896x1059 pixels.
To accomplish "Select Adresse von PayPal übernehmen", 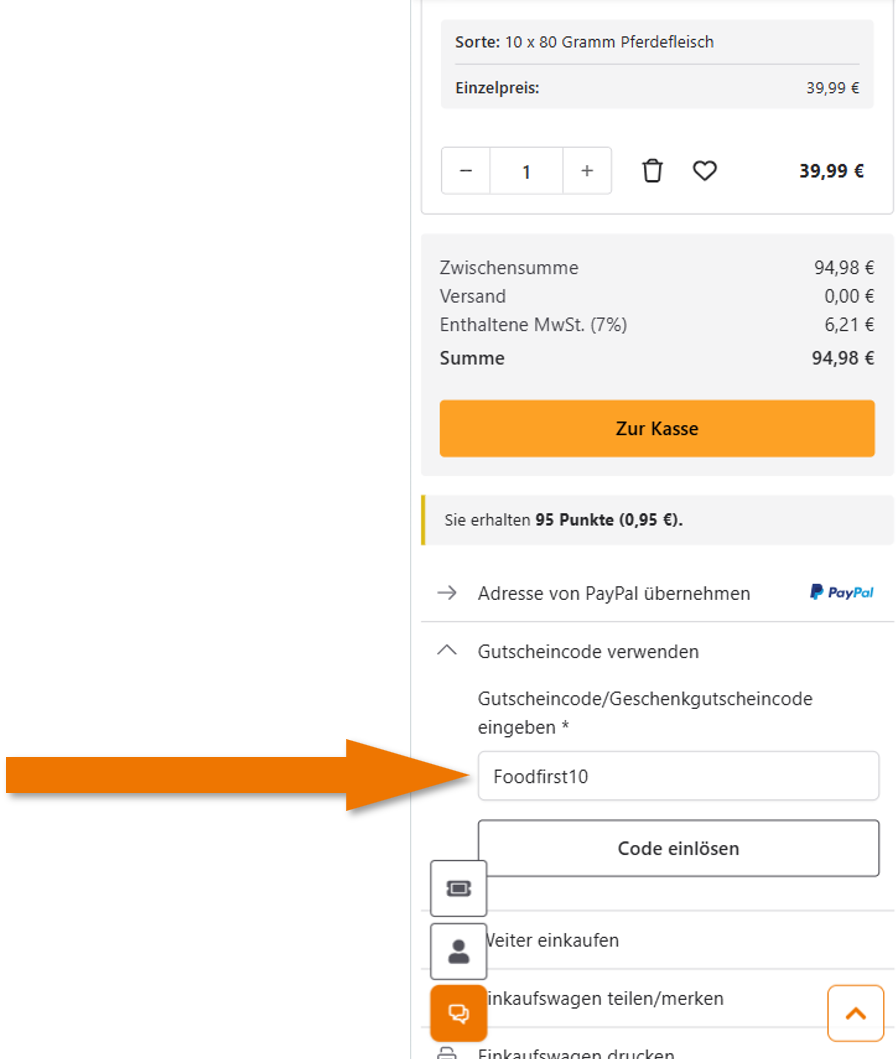I will 614,594.
